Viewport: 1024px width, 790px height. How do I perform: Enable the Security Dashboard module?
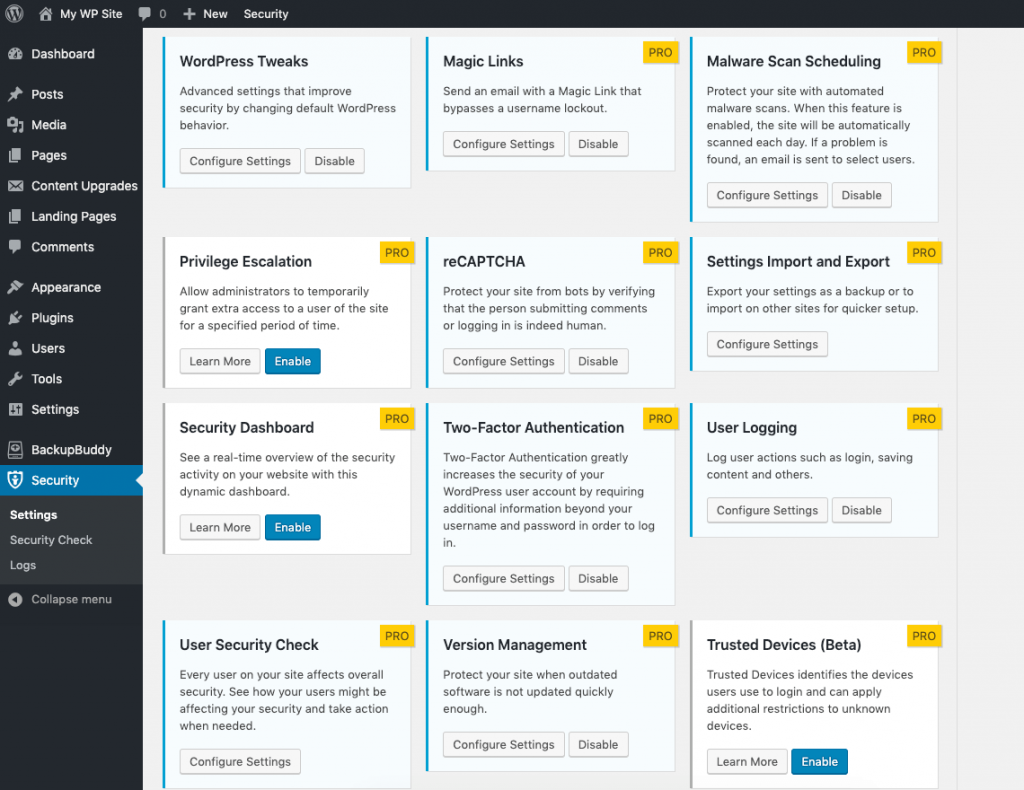pos(292,527)
